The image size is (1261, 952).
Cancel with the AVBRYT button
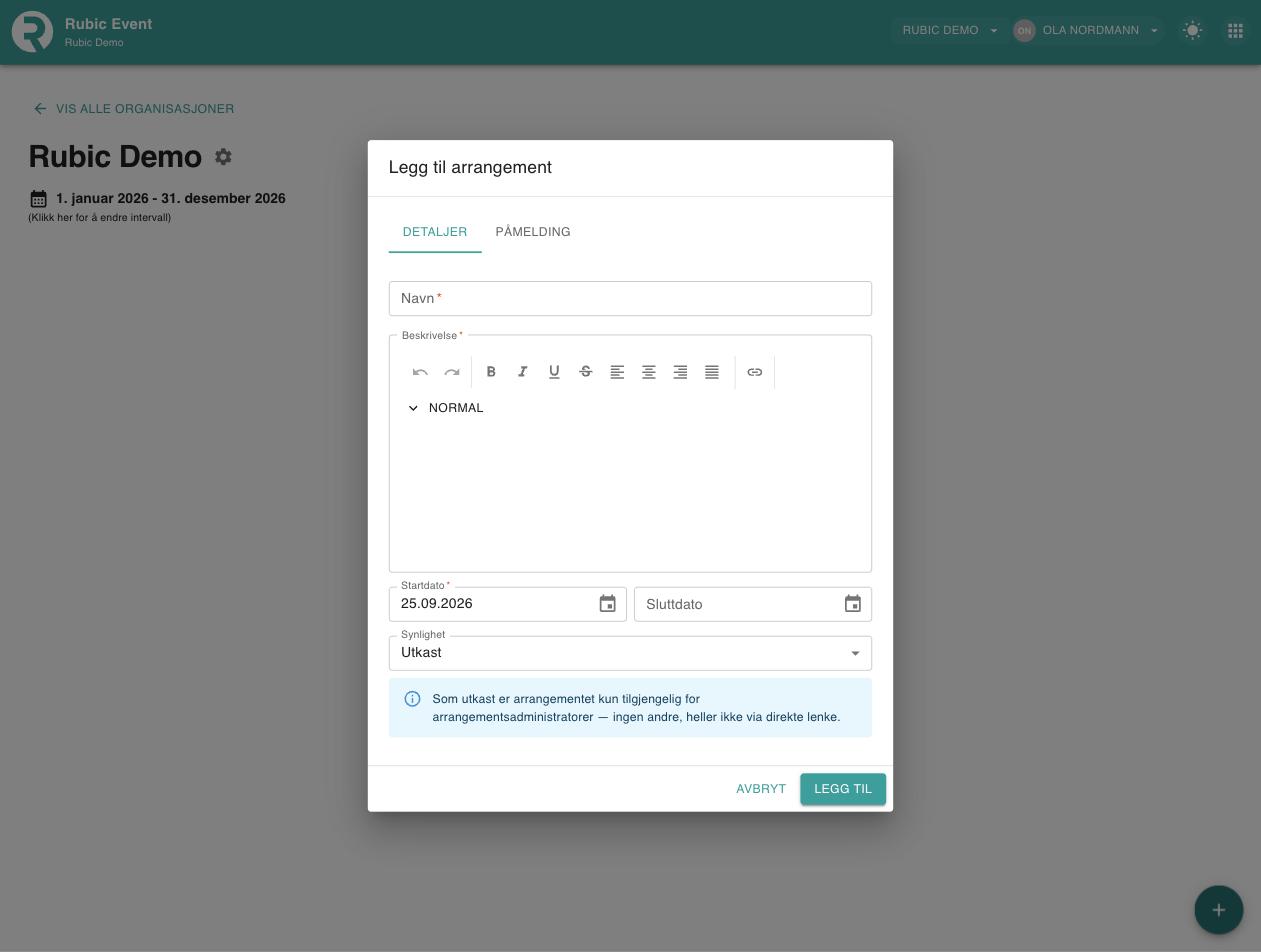point(761,789)
